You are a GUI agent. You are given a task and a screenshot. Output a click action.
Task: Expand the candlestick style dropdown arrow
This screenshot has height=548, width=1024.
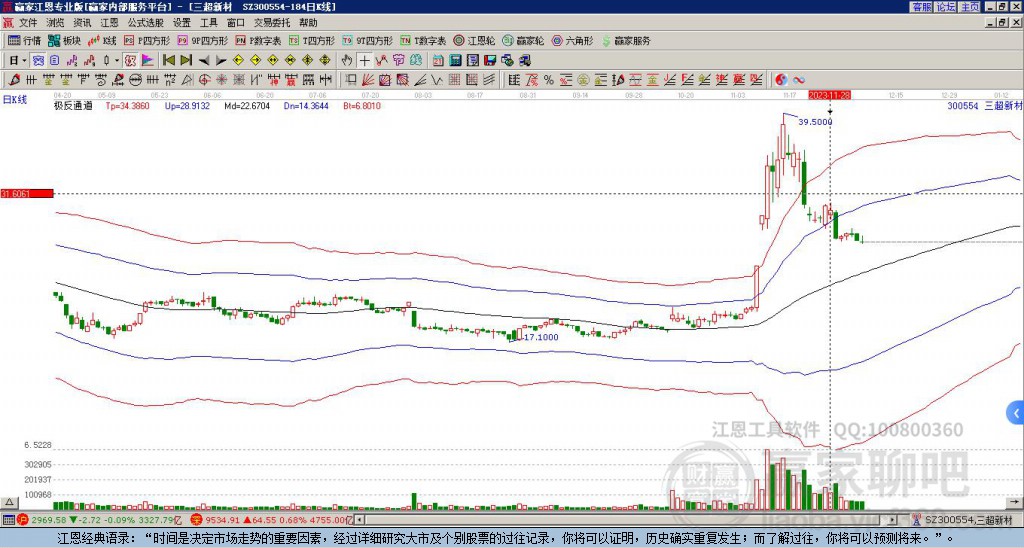117,60
